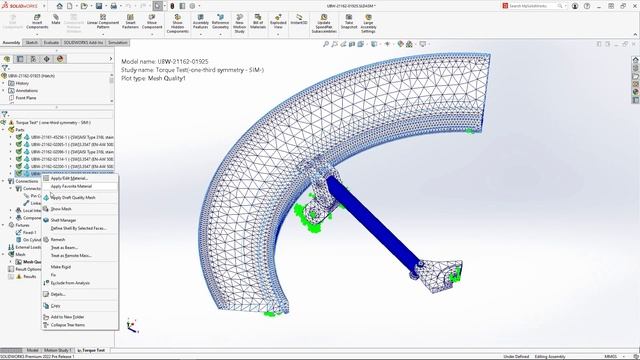Switch to the Assembly ribbon tab

[x=11, y=42]
